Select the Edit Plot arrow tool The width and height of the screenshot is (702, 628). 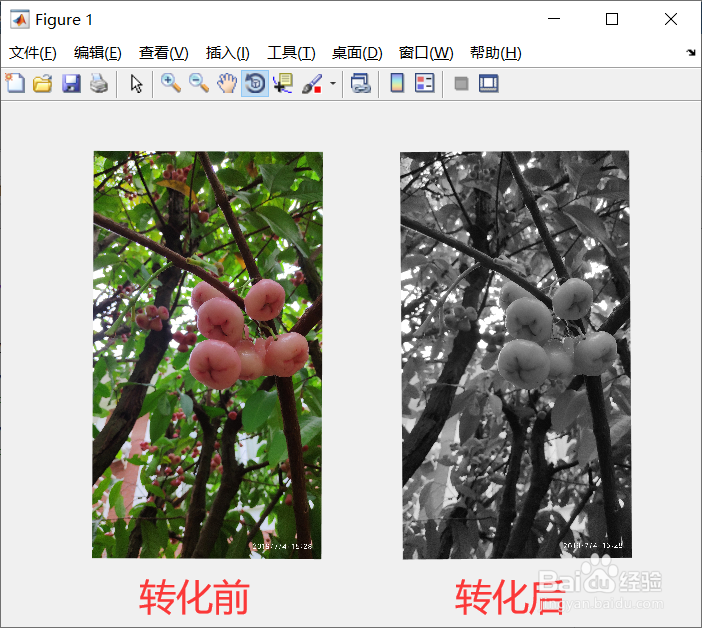coord(137,83)
